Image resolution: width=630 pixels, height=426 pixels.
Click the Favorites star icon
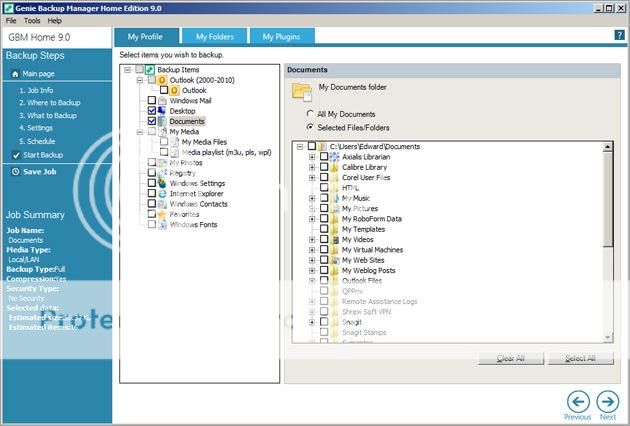point(162,214)
